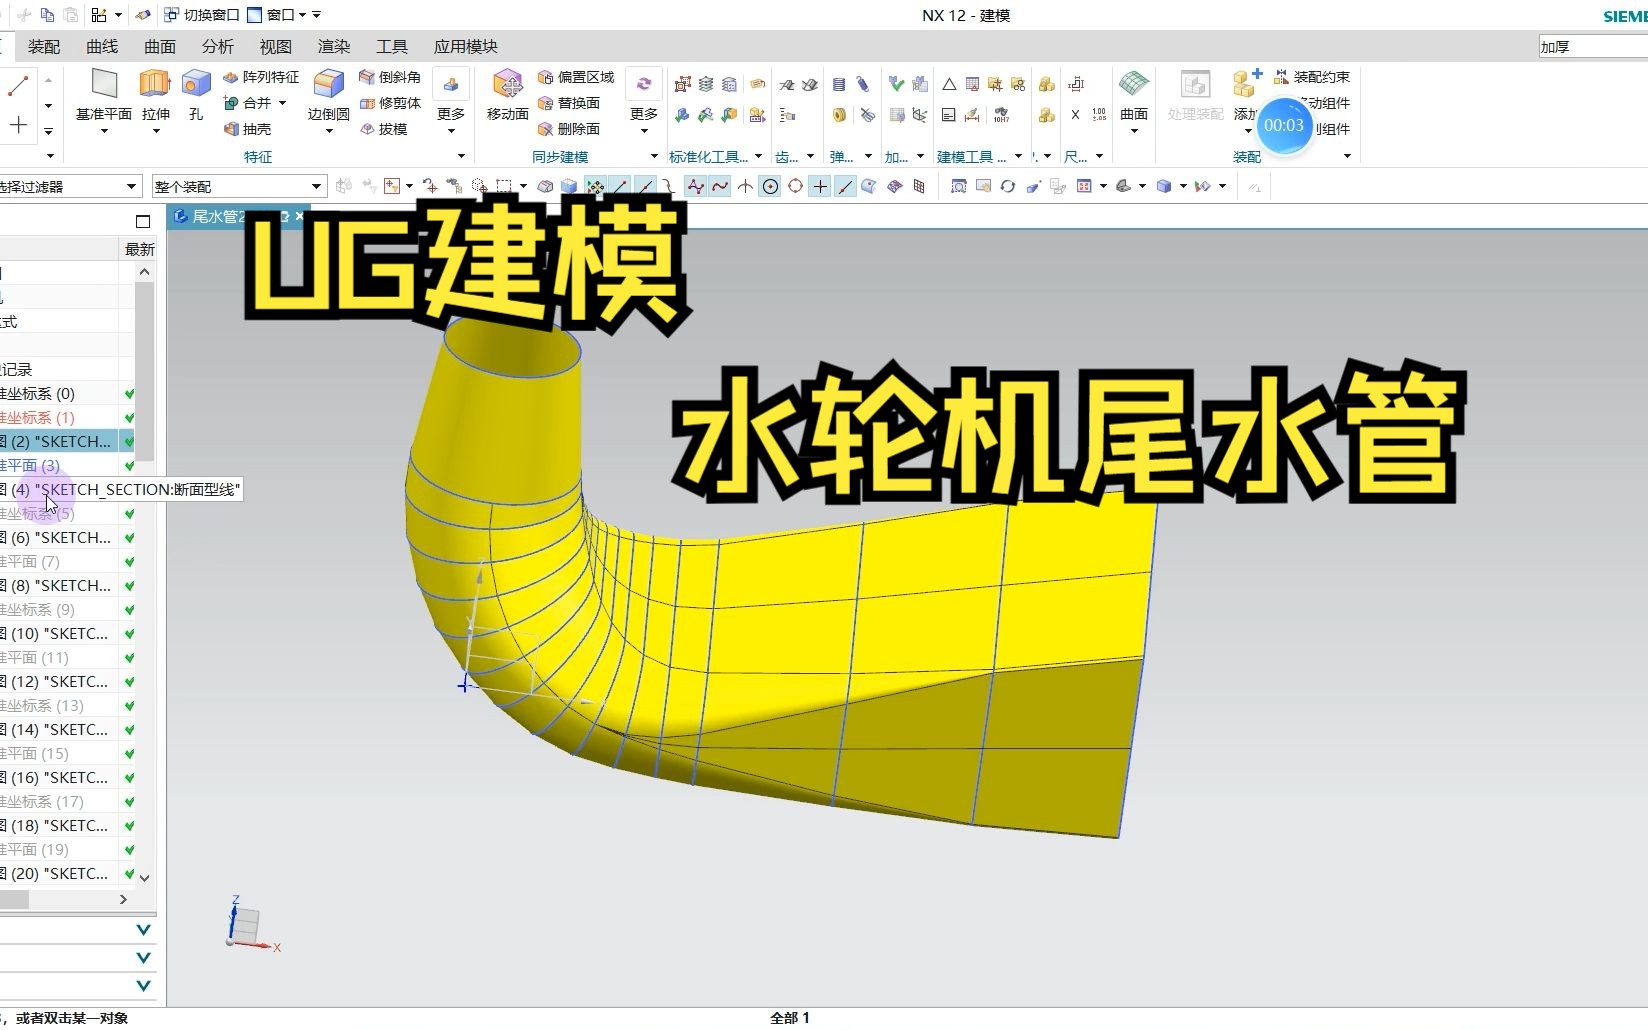Toggle suppression checkmark on 草图 (2) SKETCH feature
1648x1030 pixels.
[x=129, y=441]
